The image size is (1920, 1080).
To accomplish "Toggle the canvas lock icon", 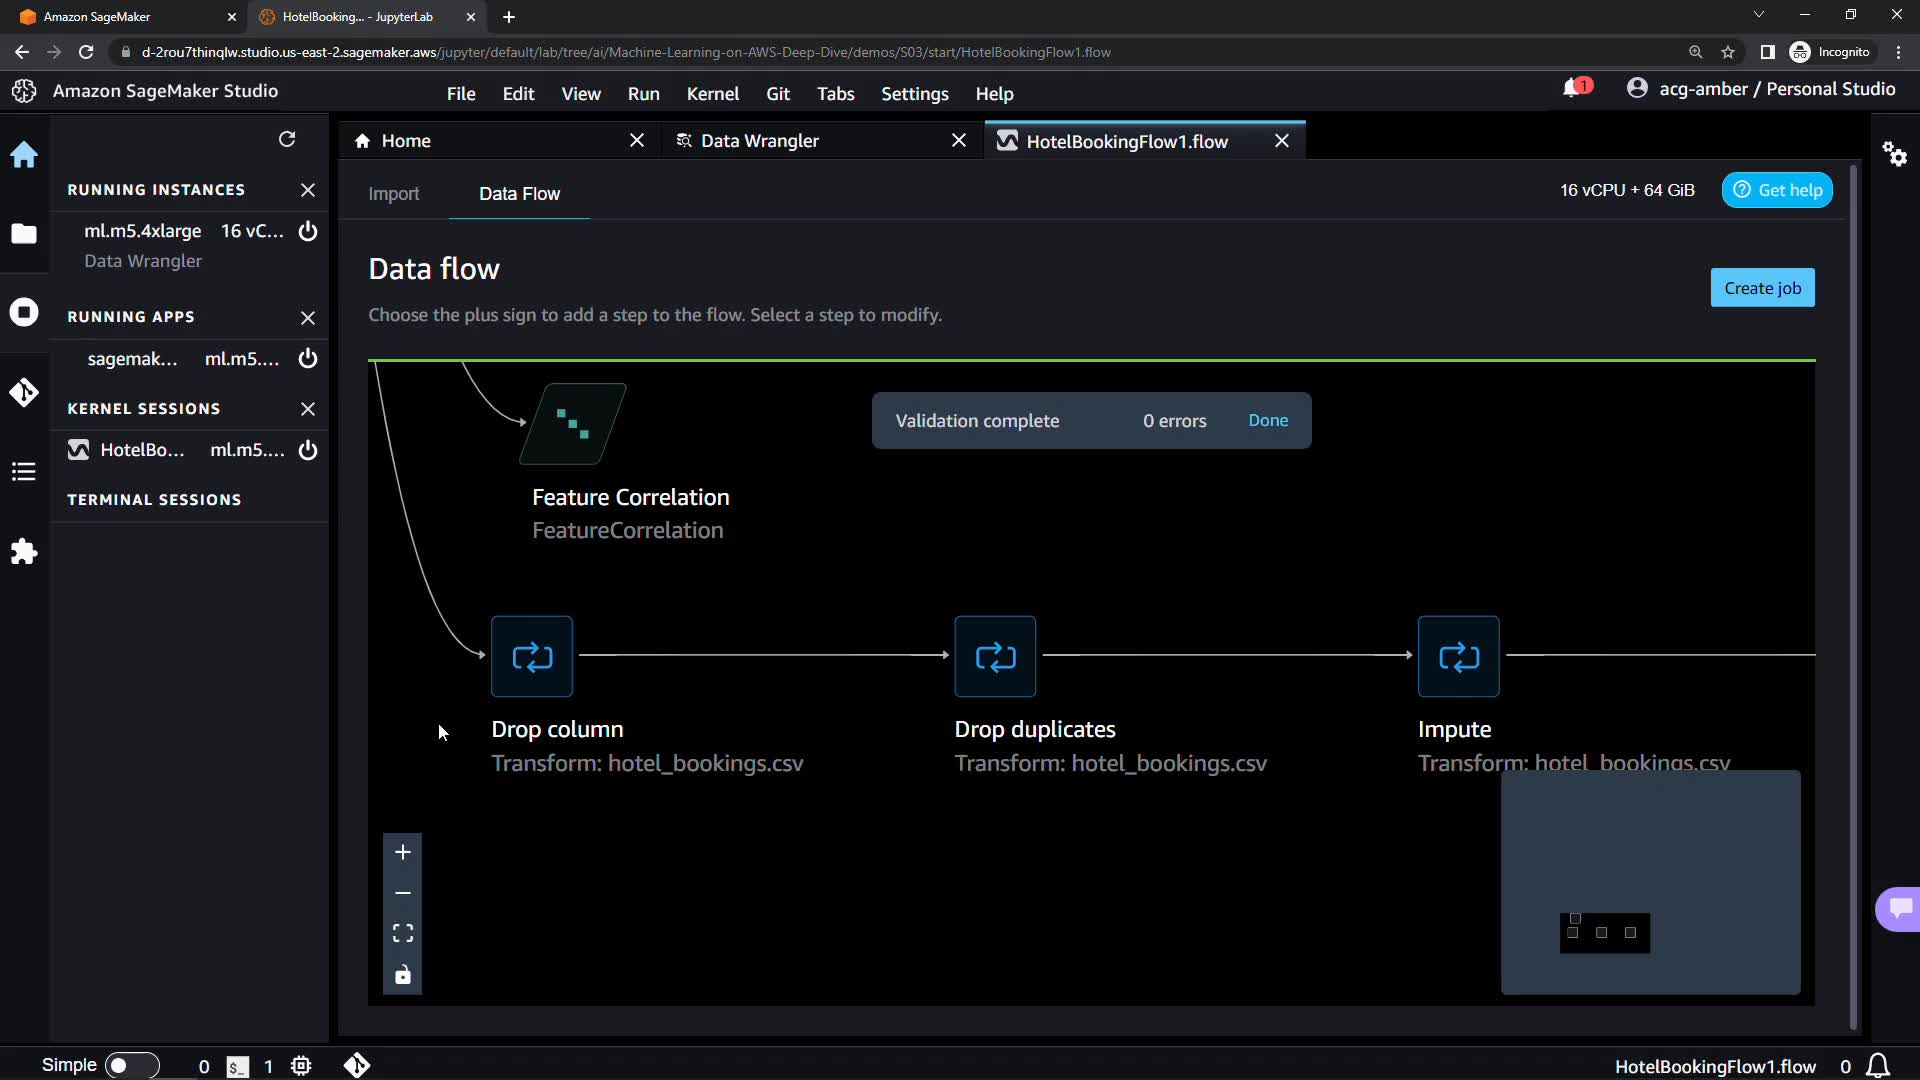I will point(403,975).
